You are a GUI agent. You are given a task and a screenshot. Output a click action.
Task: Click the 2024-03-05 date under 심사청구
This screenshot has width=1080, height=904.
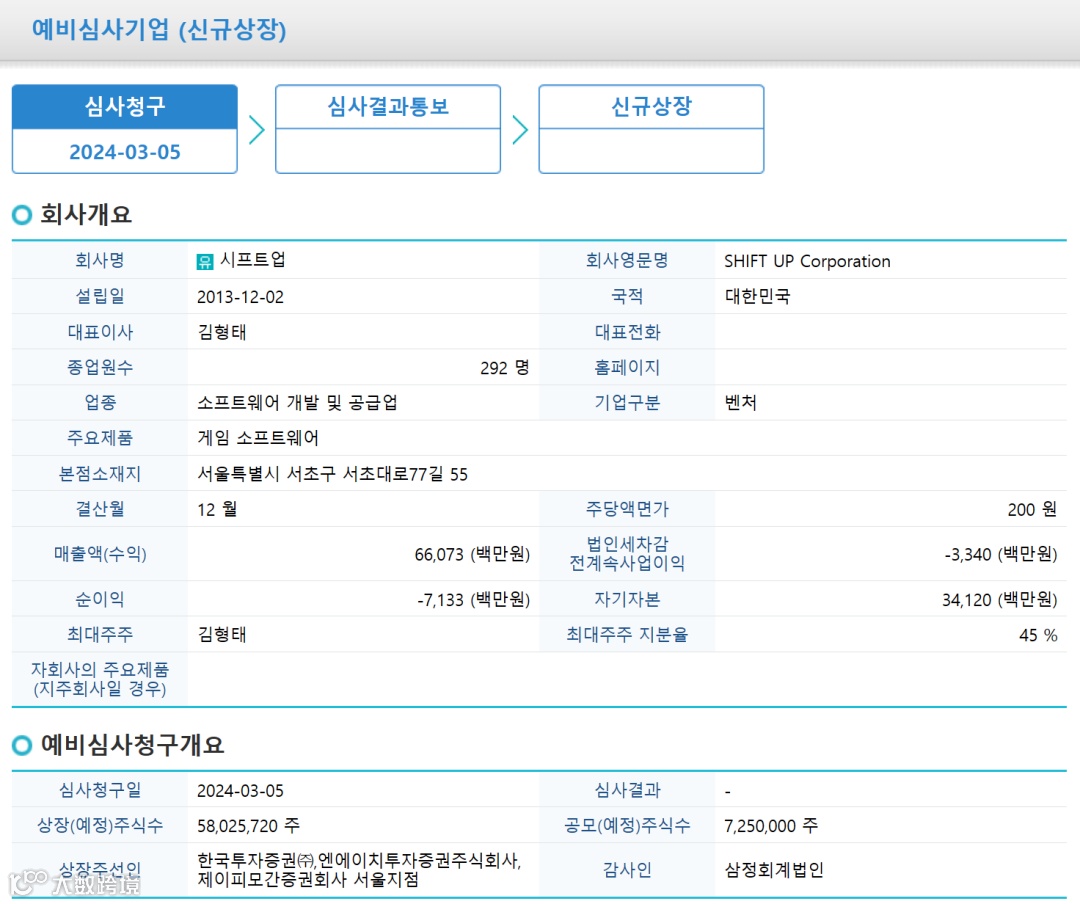point(125,152)
